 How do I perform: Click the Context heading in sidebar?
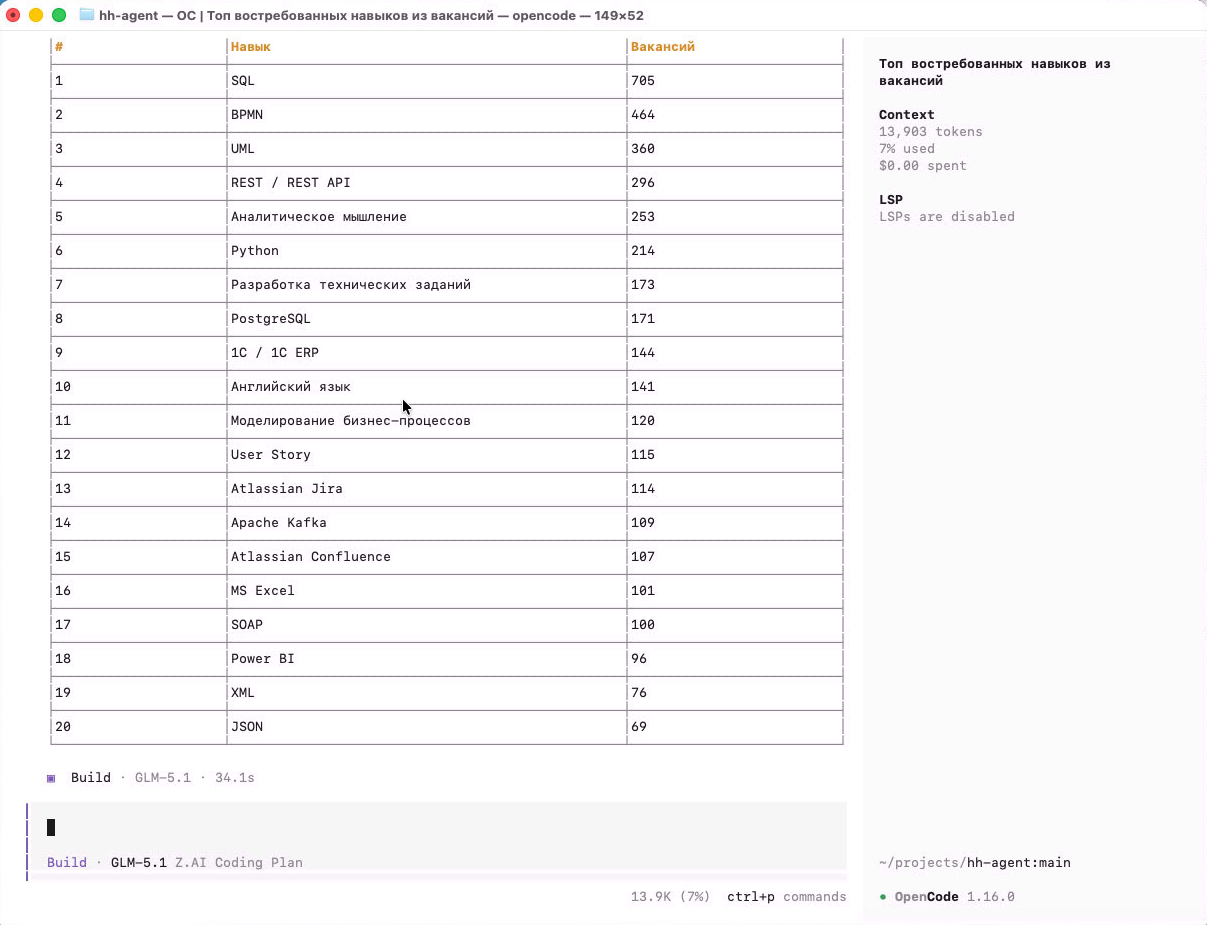click(x=907, y=115)
